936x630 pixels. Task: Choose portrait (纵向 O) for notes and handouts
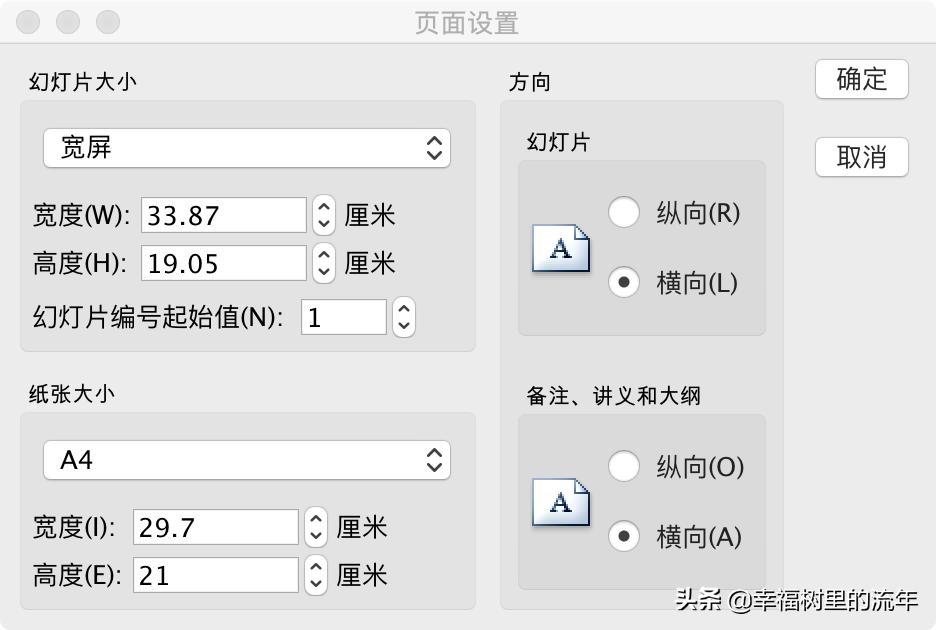coord(624,467)
